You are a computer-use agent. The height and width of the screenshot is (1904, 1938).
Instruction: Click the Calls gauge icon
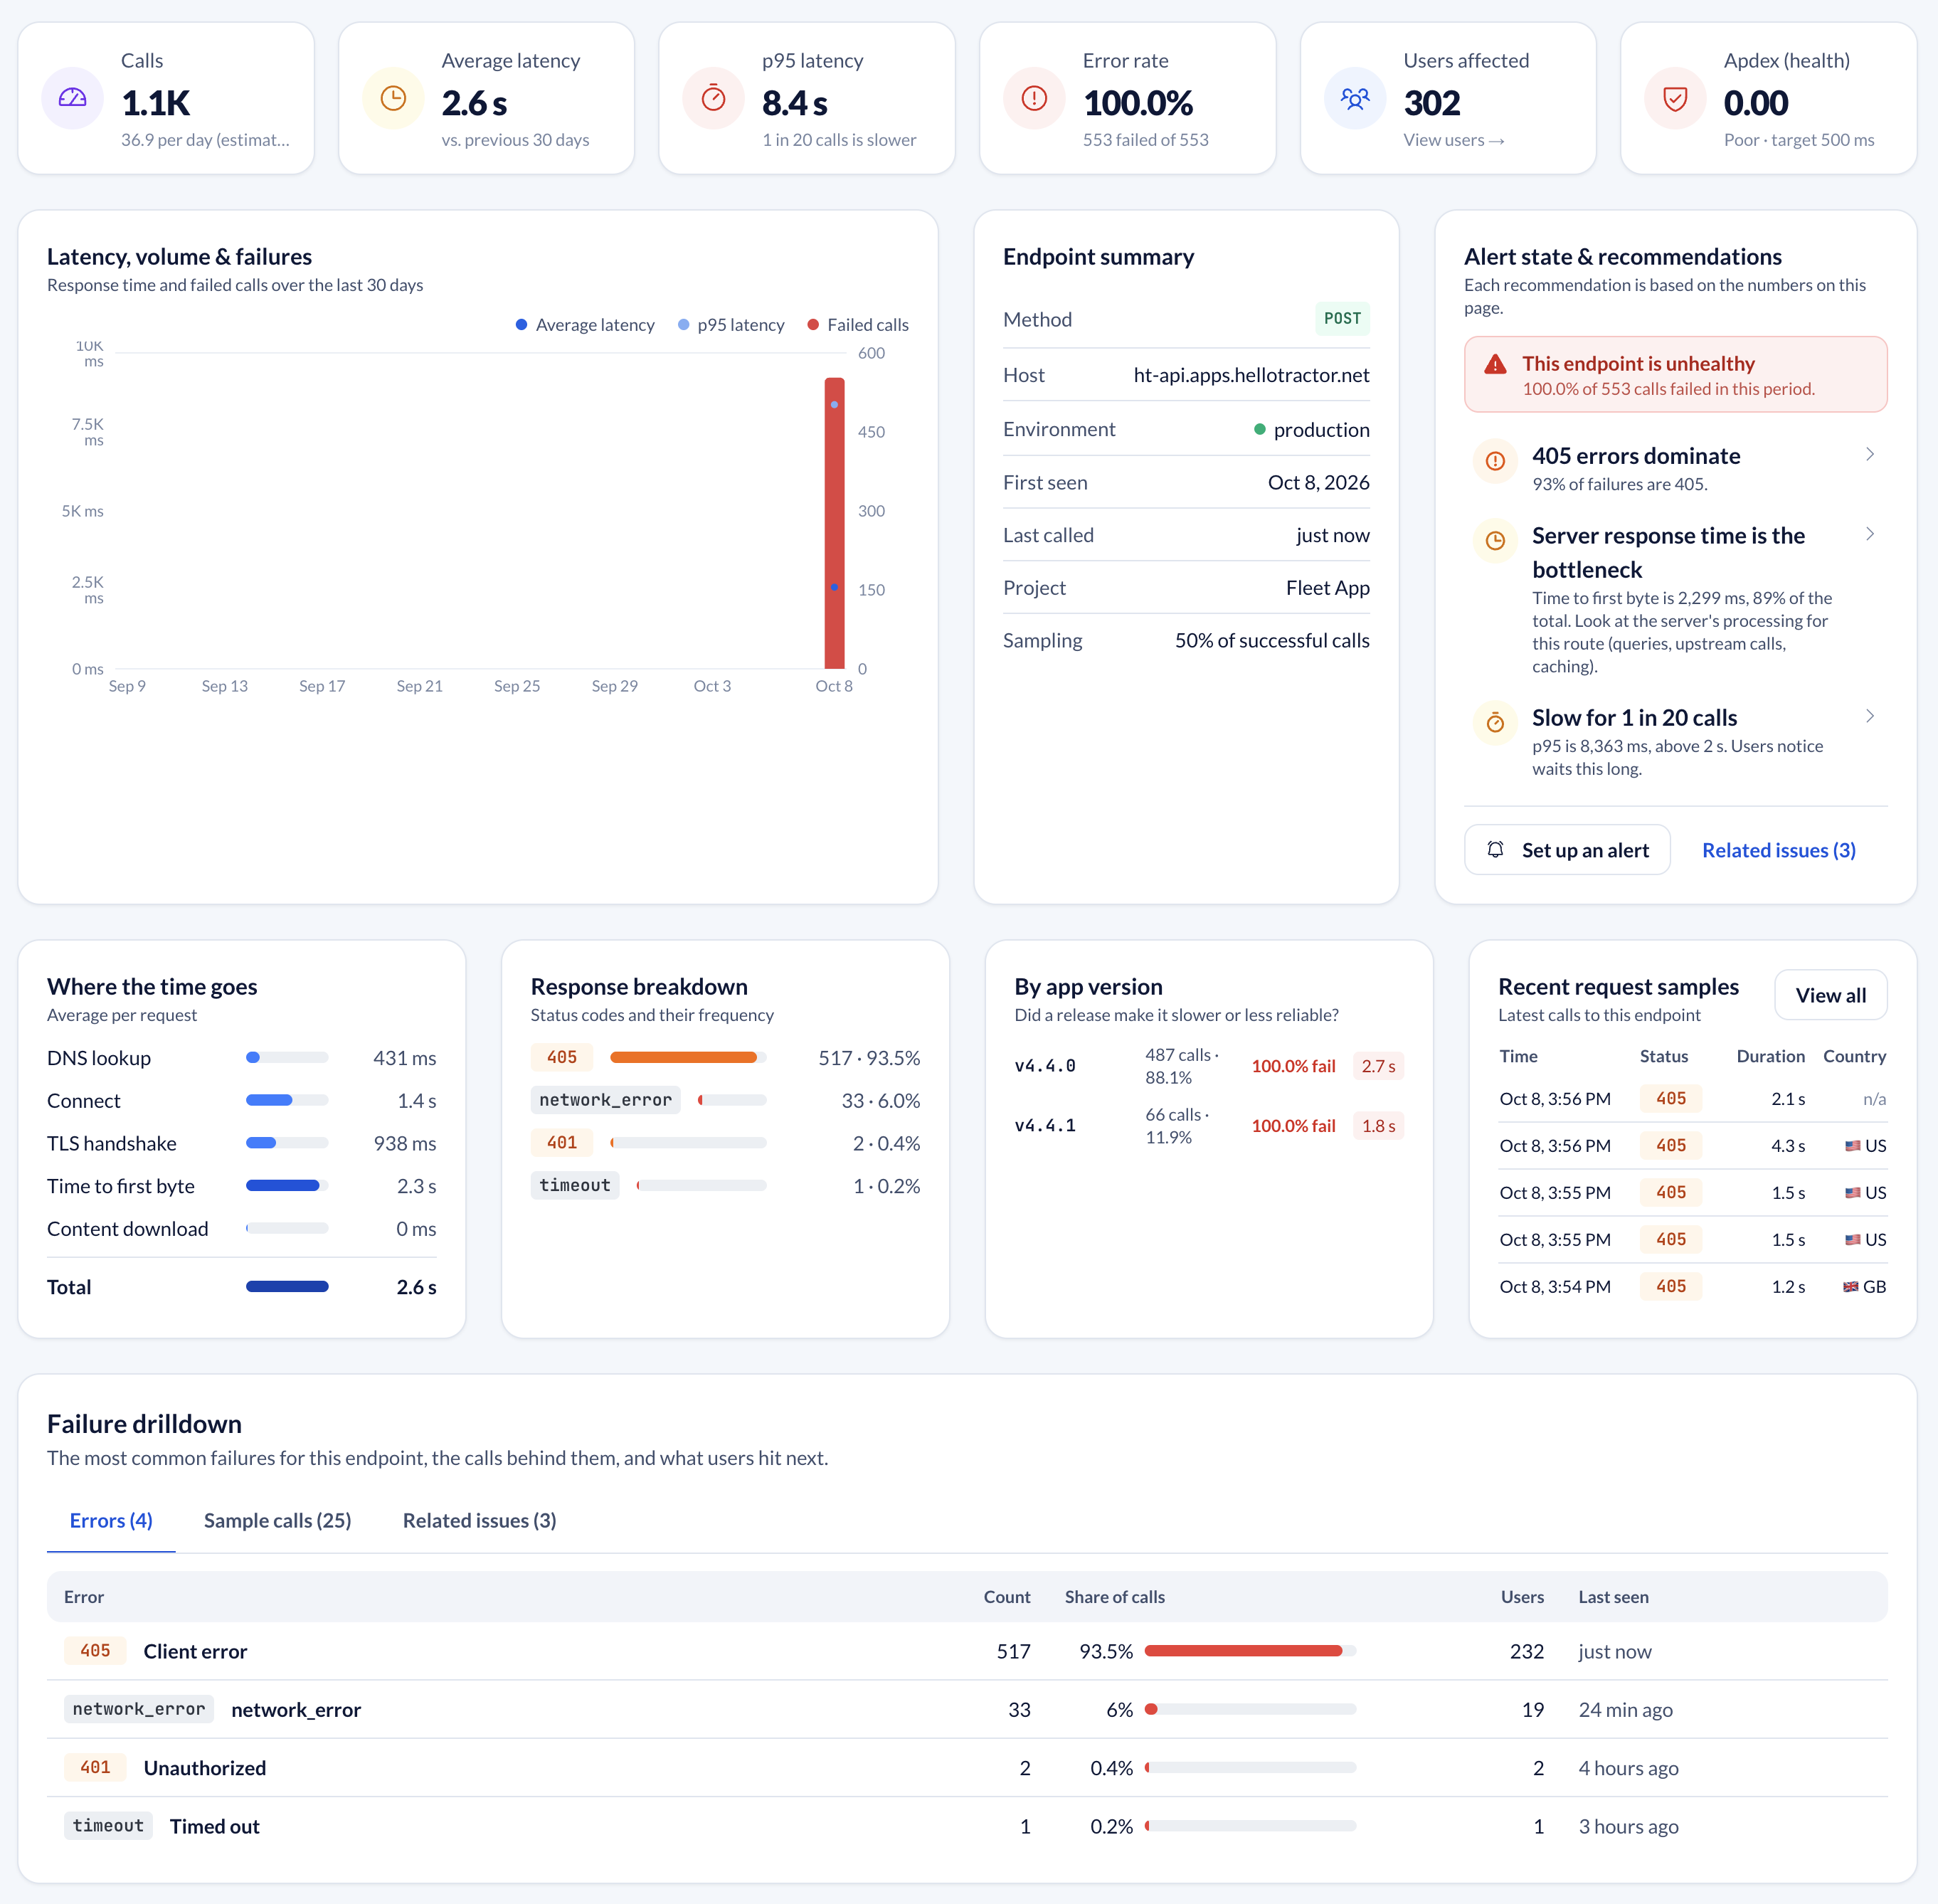click(x=73, y=98)
